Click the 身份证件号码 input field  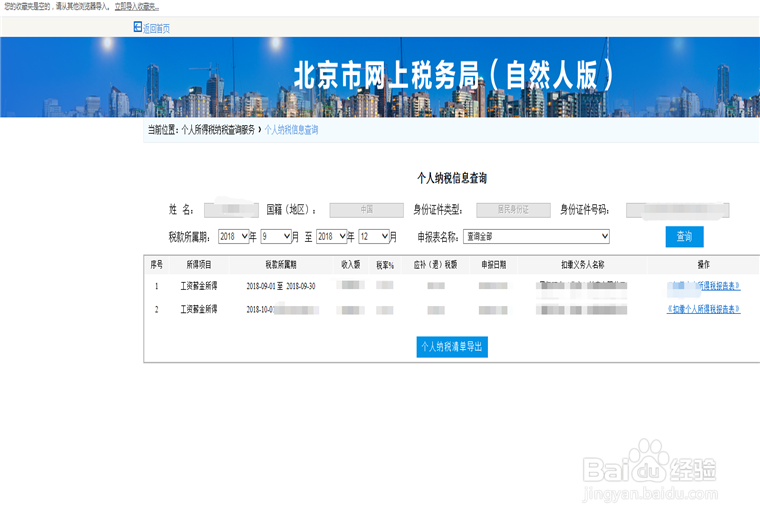pos(678,210)
